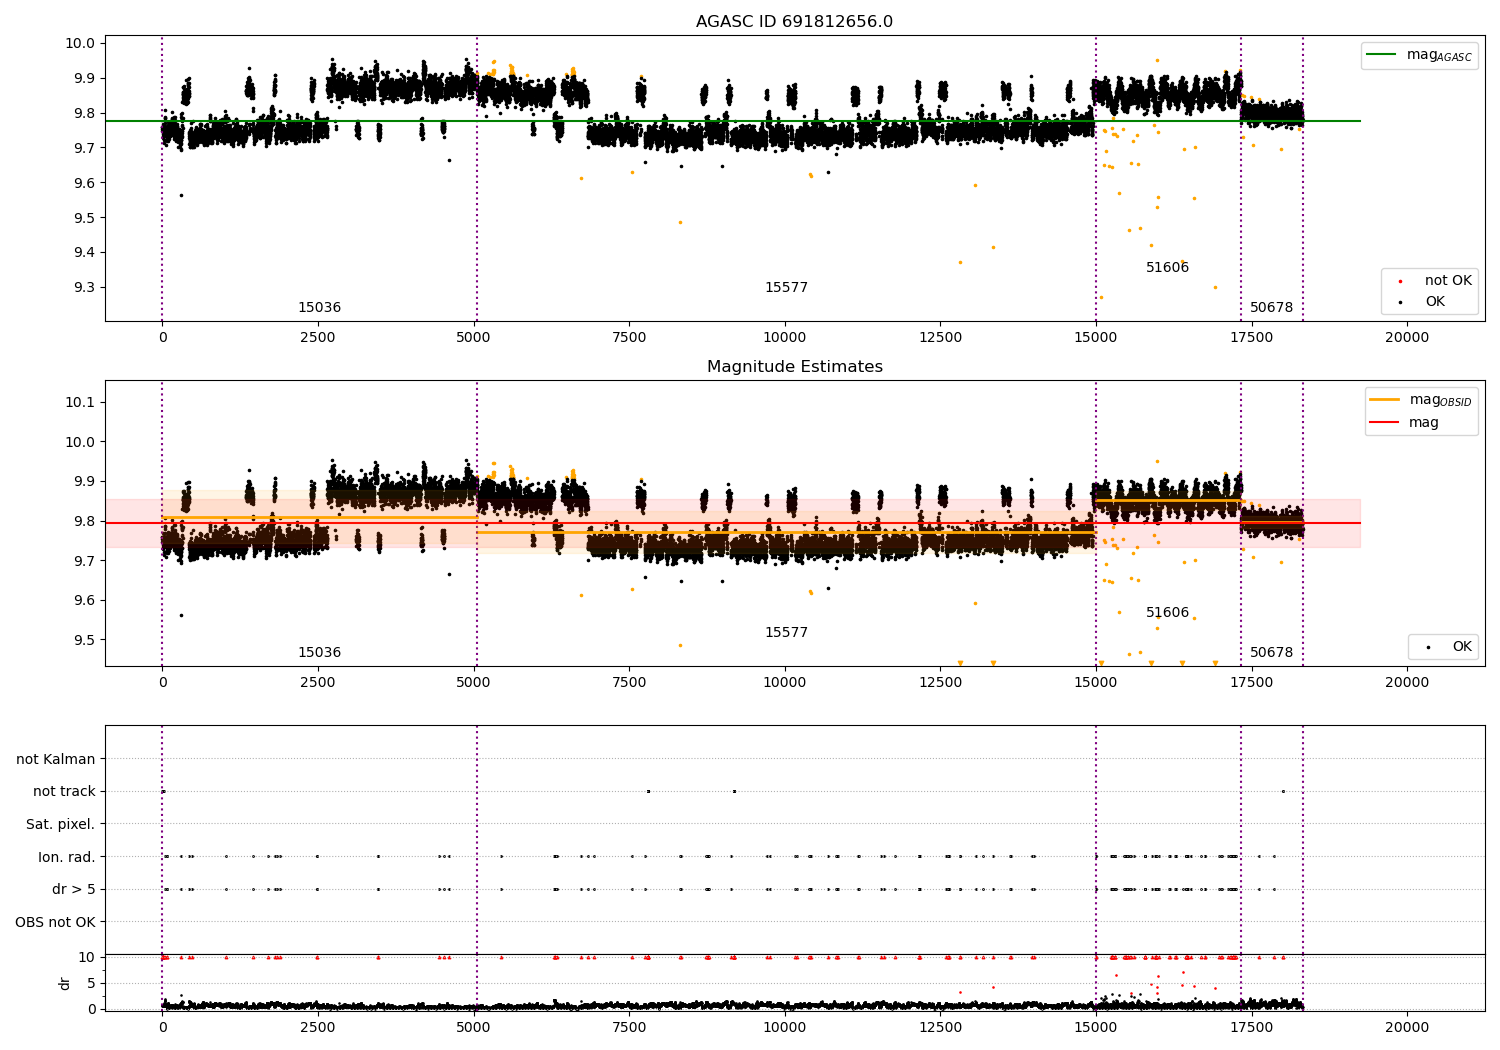Click the '10.1' y-axis tick label

(81, 402)
